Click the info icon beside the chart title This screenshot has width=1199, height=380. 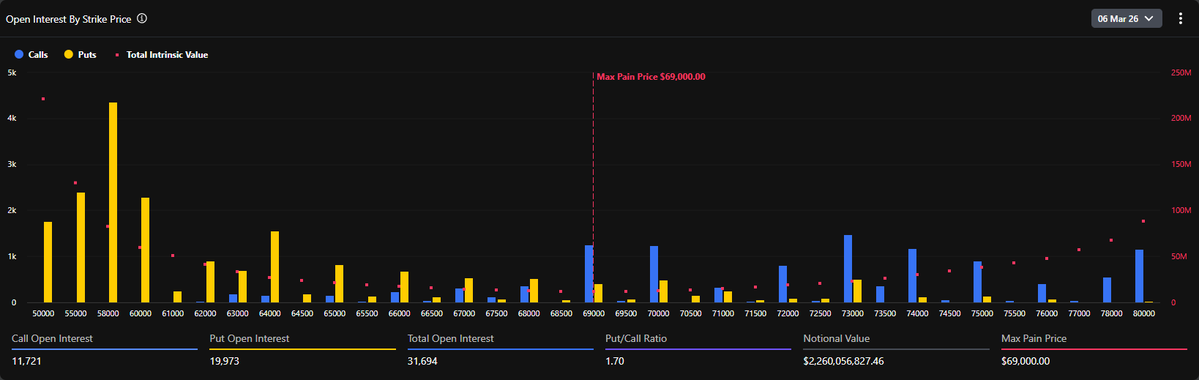pos(142,18)
